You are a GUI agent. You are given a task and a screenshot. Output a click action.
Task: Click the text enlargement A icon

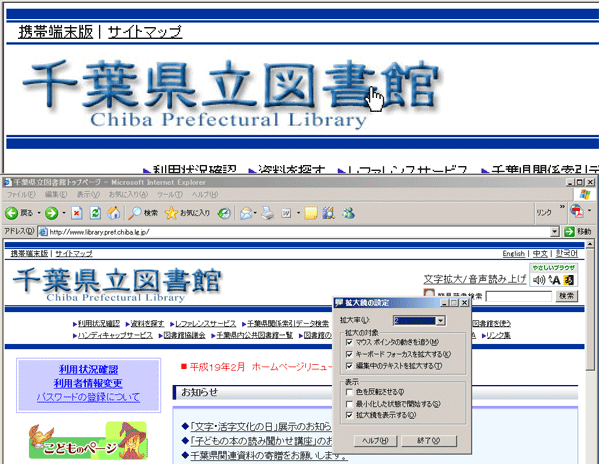[x=554, y=280]
